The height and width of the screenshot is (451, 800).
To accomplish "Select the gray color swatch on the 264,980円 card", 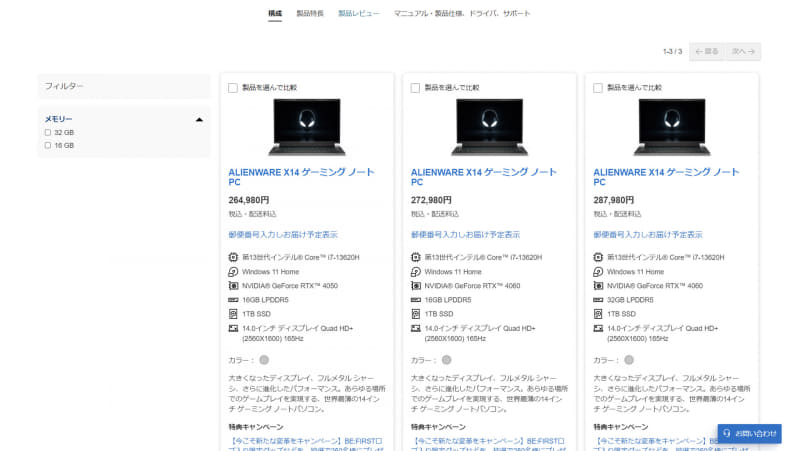I will click(264, 360).
